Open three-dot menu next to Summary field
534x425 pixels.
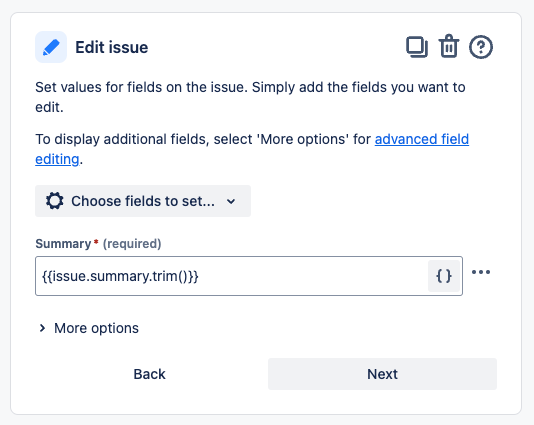[481, 272]
